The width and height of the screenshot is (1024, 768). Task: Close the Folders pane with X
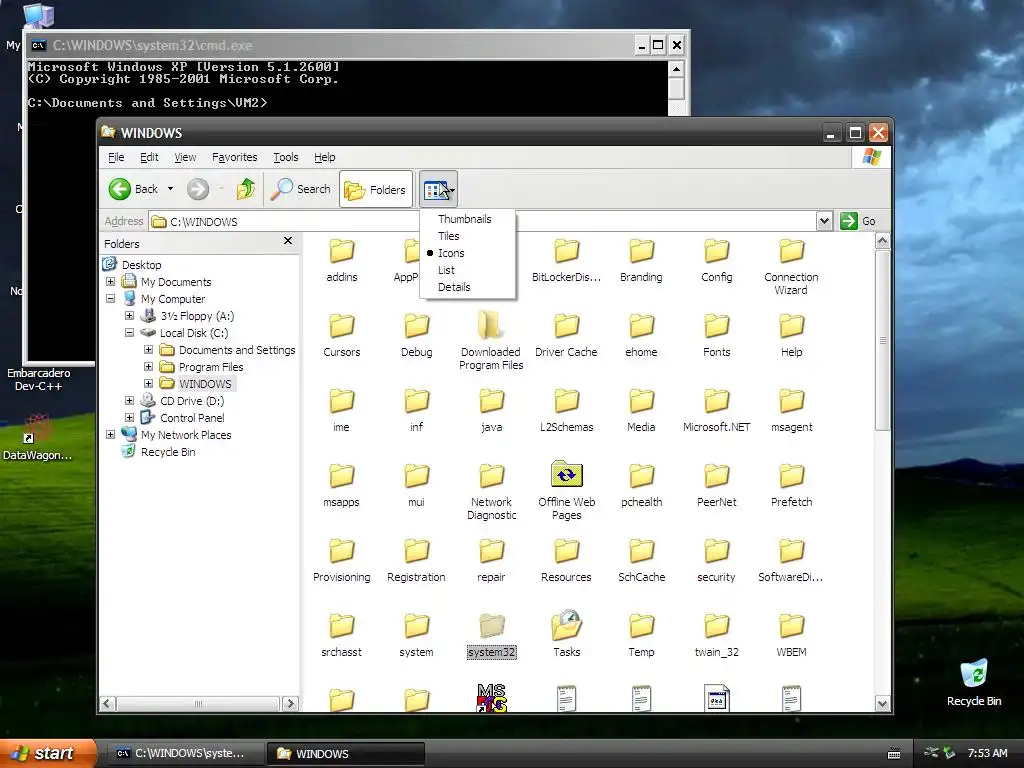click(x=288, y=241)
